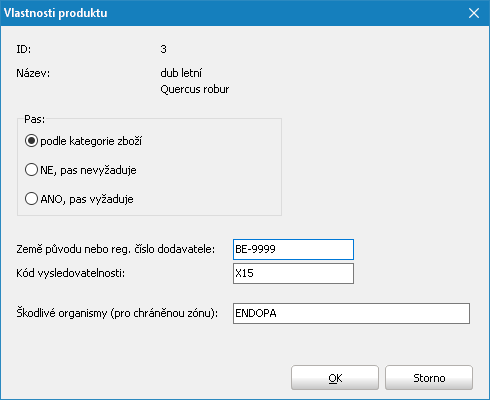Click the 'Pas:' group box caption
490x400 pixels.
(34, 119)
